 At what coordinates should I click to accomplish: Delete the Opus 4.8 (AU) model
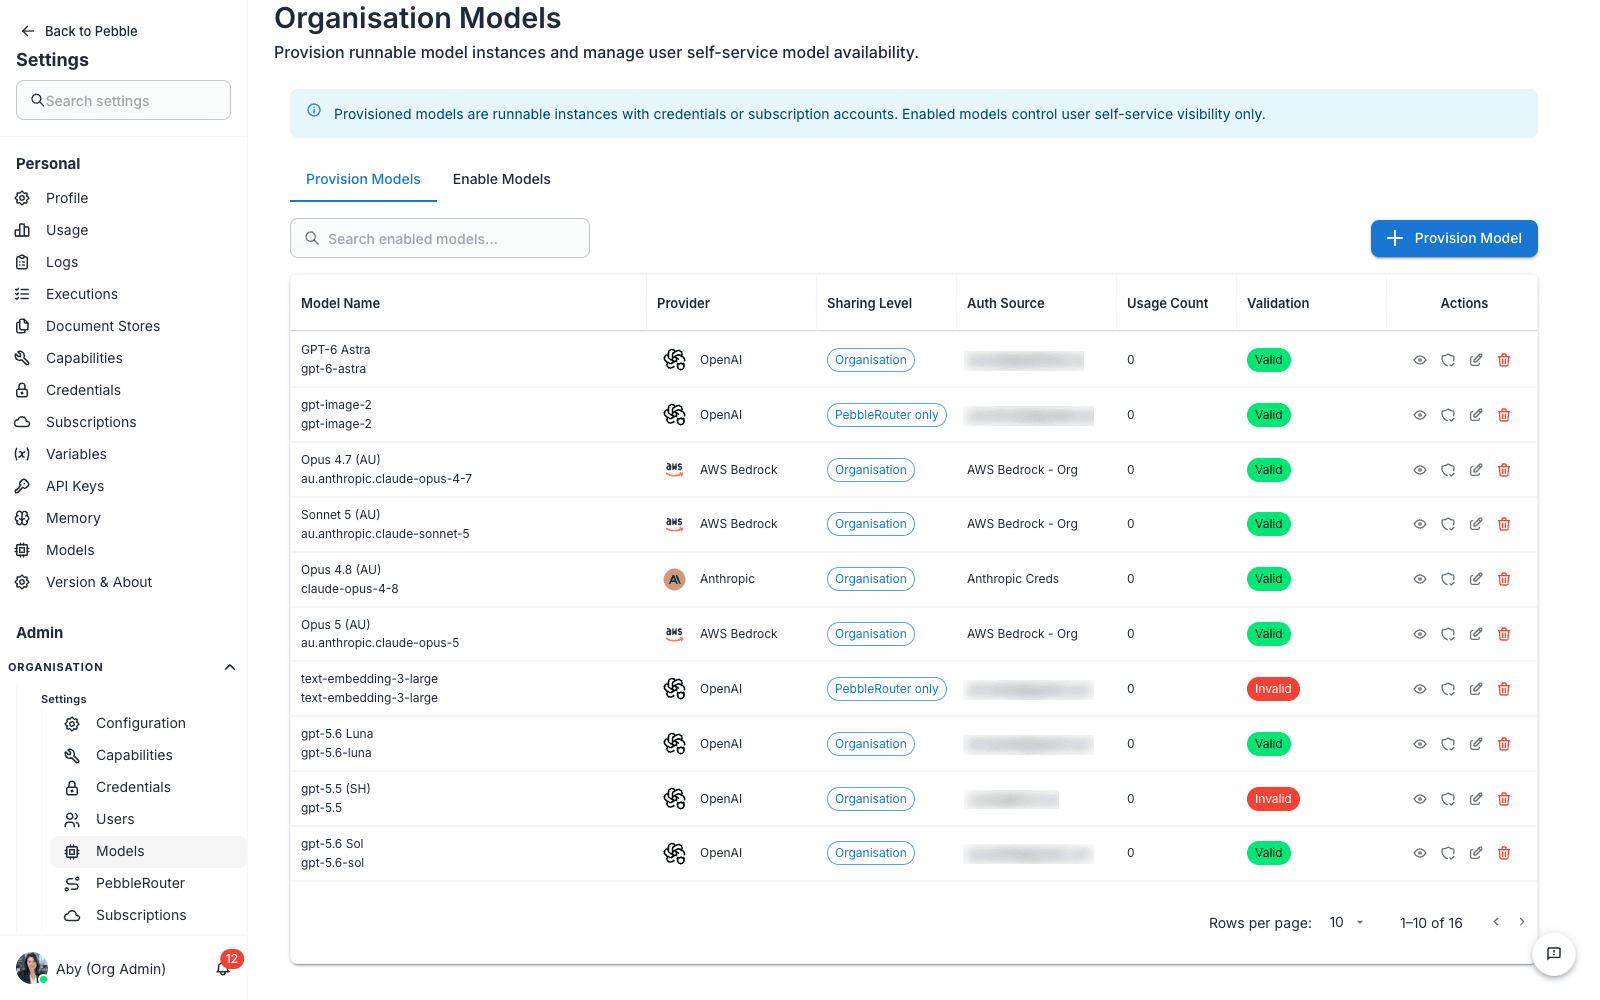click(x=1503, y=579)
